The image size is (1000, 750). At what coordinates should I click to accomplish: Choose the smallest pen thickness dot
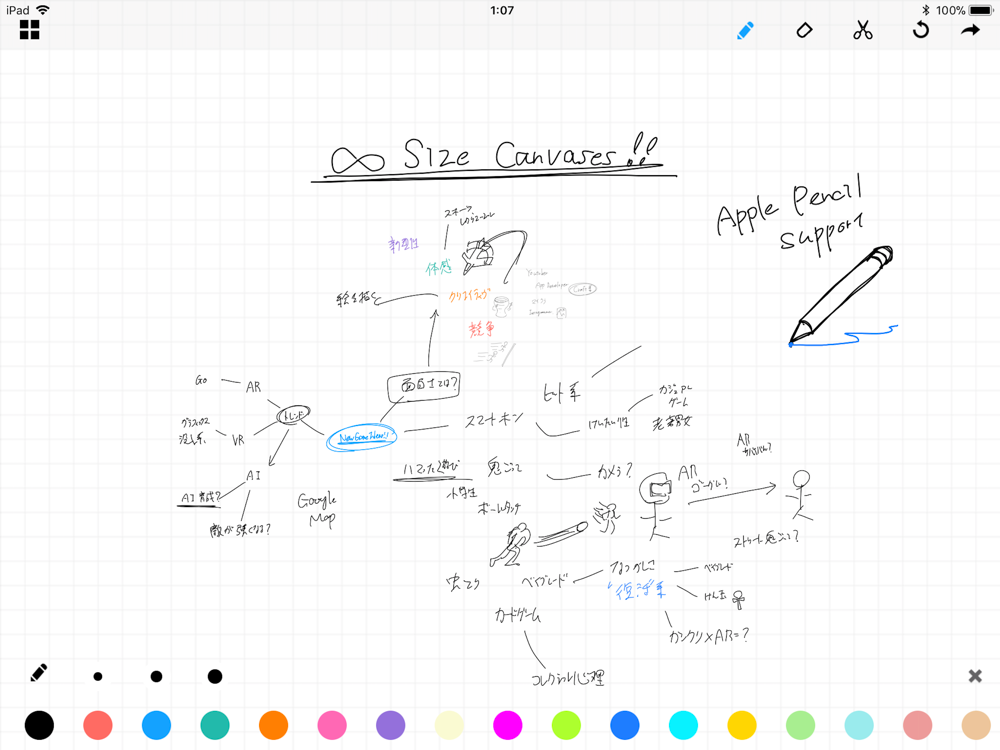(98, 677)
